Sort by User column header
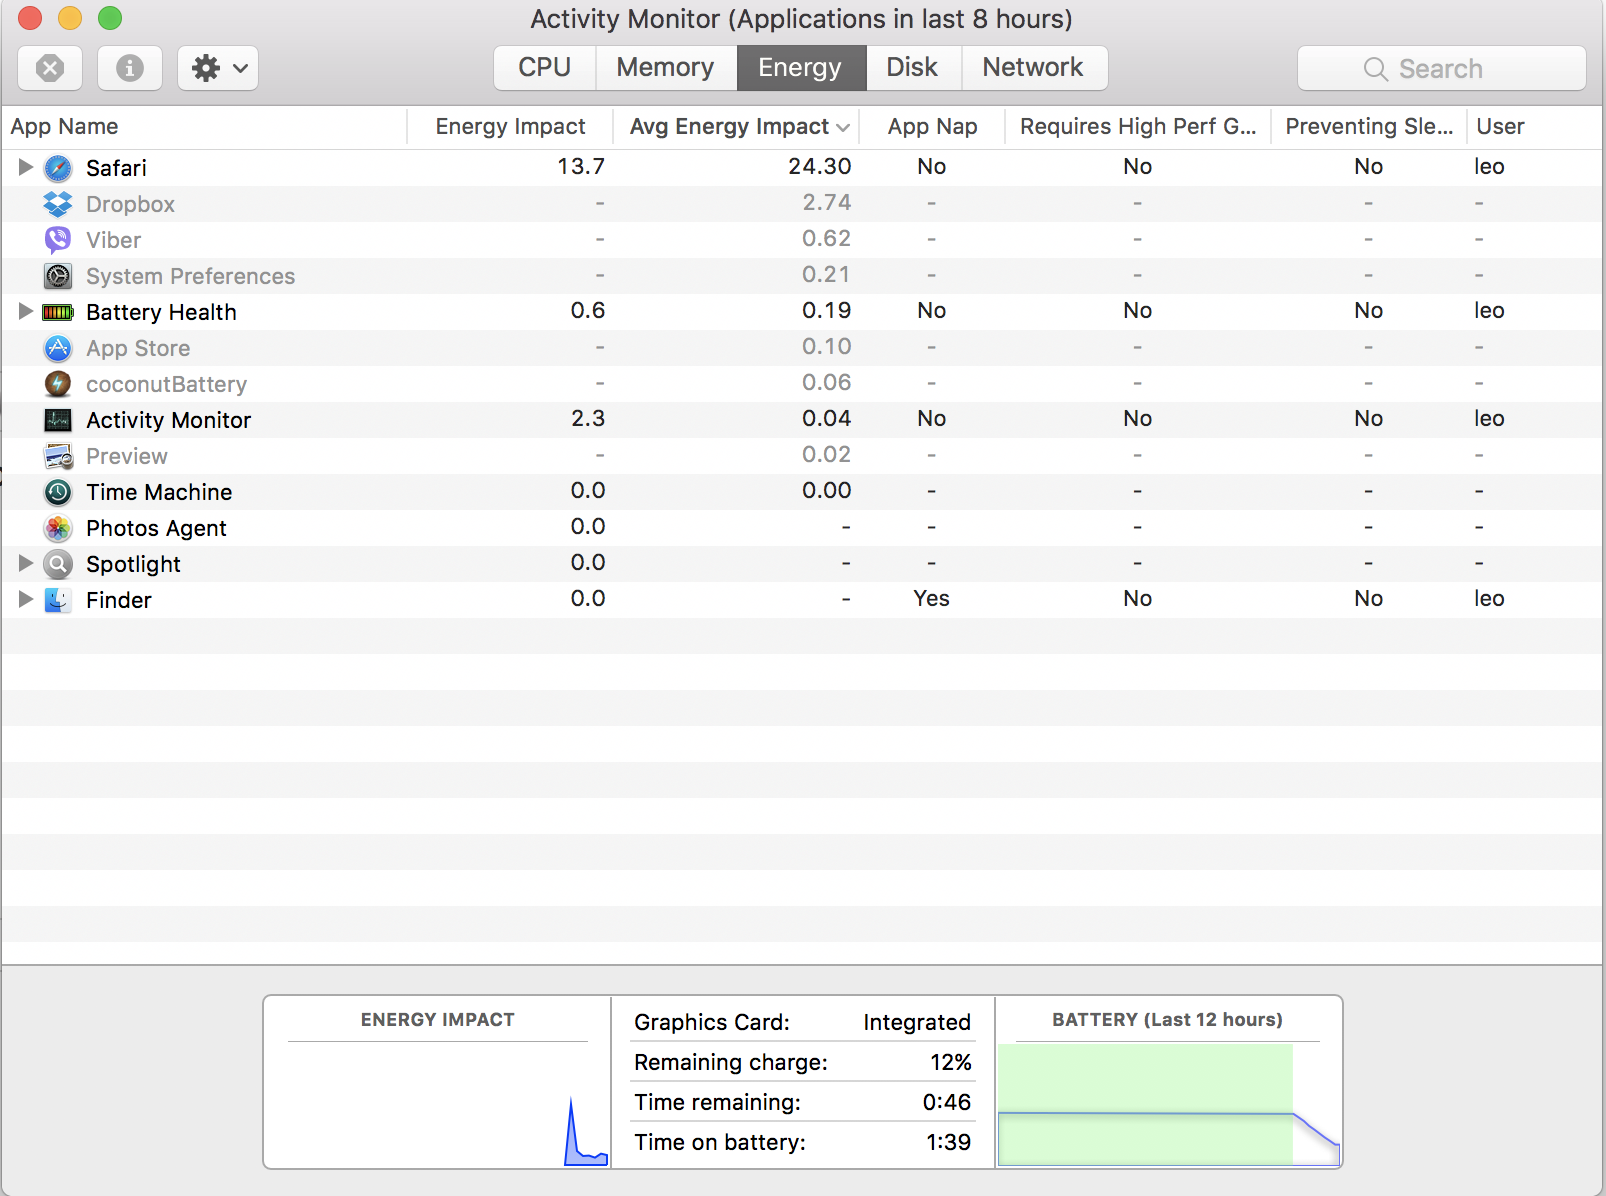This screenshot has height=1196, width=1606. click(1535, 126)
